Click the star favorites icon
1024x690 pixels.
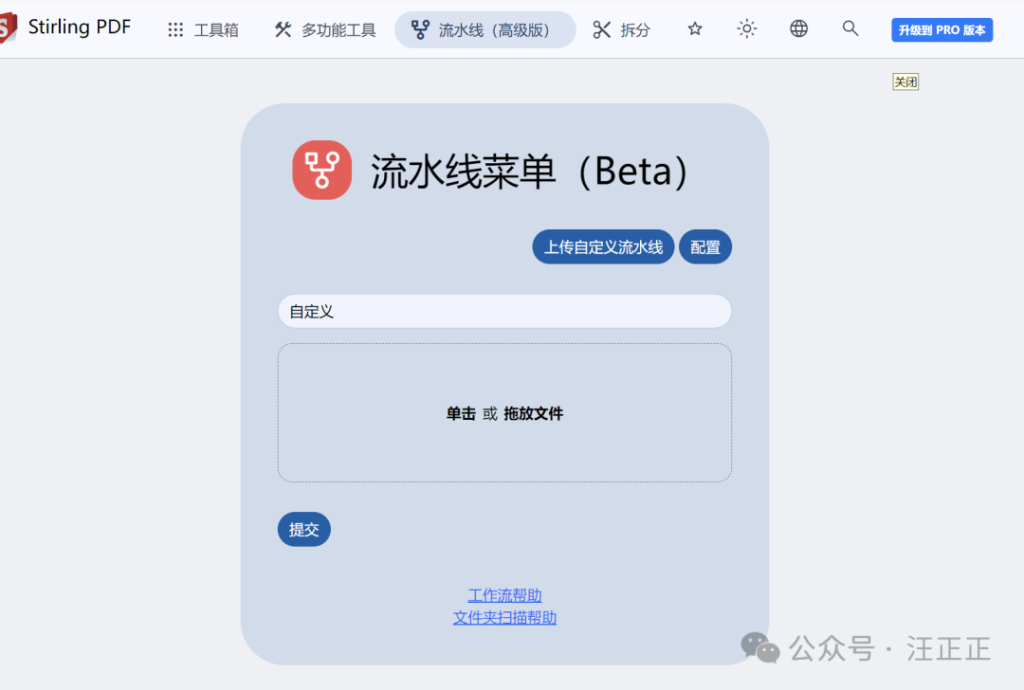694,29
